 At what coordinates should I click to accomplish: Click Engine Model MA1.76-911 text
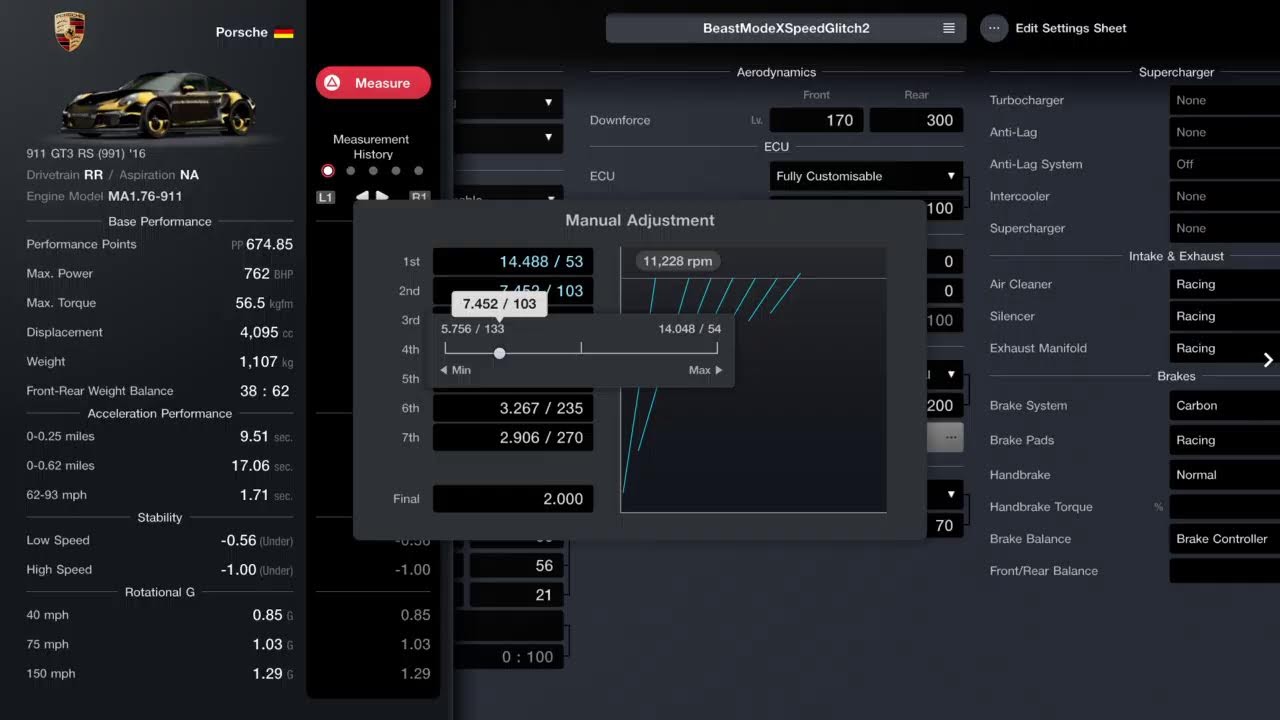pos(104,196)
